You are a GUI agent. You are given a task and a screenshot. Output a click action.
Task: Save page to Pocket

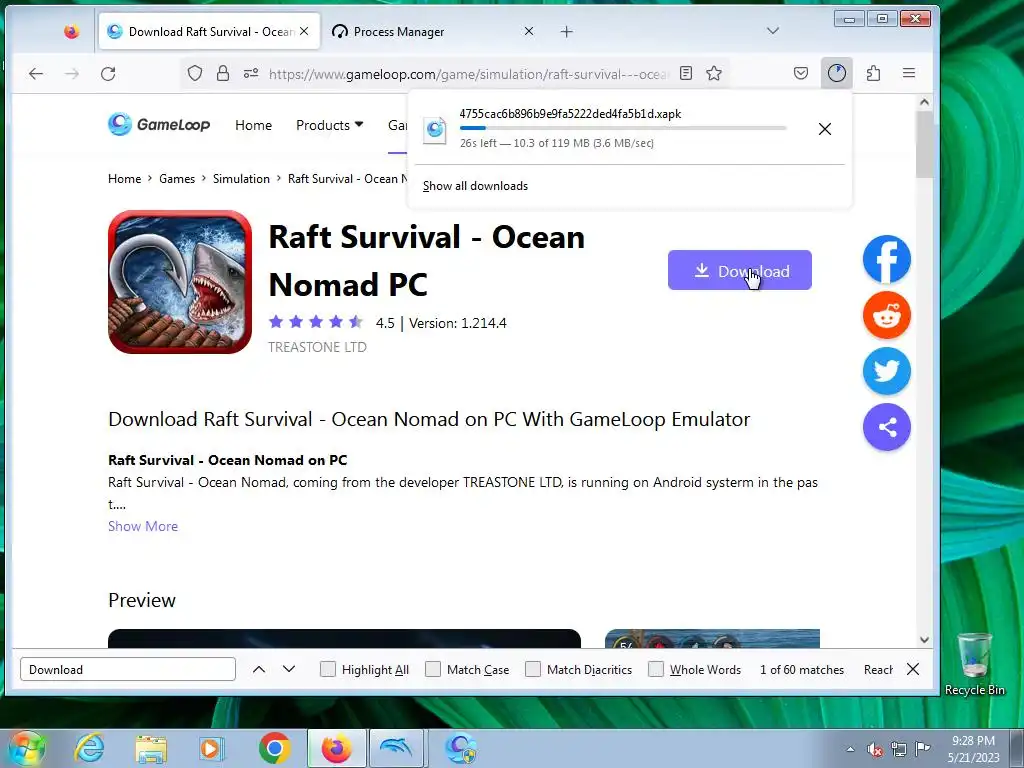[x=801, y=73]
